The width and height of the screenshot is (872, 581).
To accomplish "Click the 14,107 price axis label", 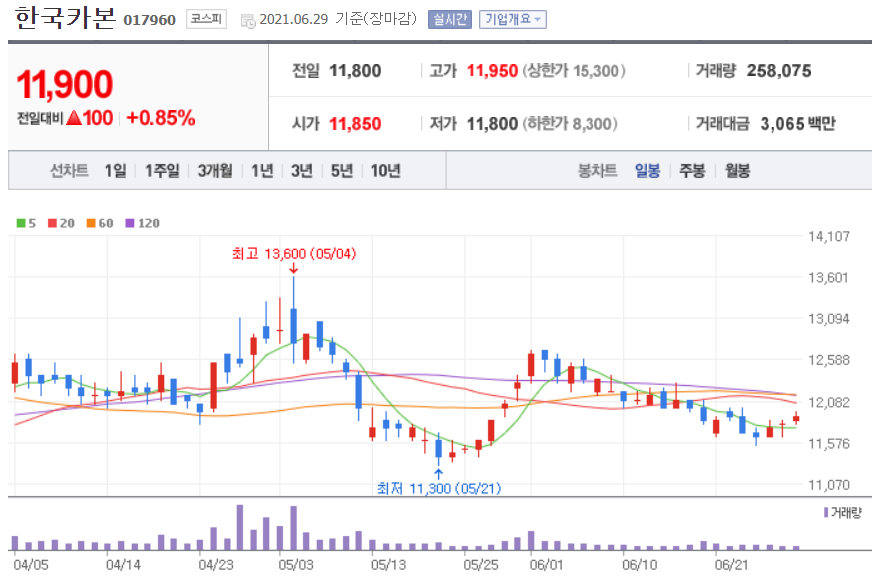I will (x=829, y=236).
